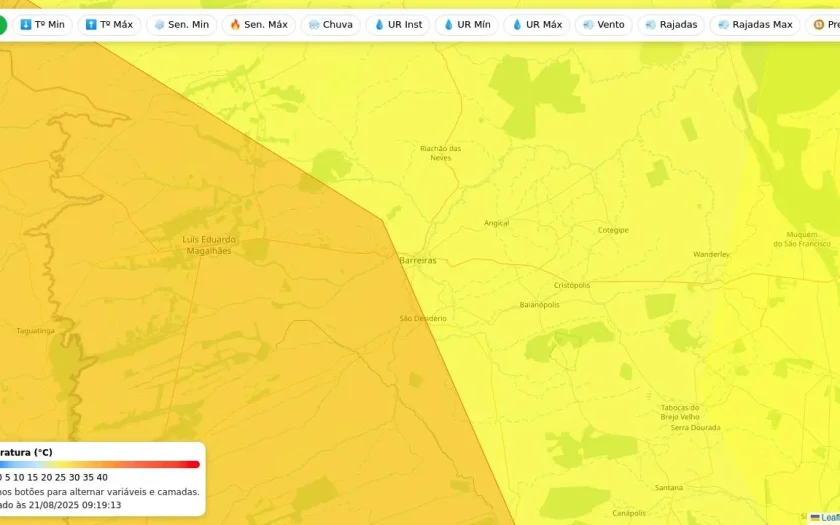Click the Cristópolis town label
This screenshot has height=525, width=840.
click(x=572, y=285)
